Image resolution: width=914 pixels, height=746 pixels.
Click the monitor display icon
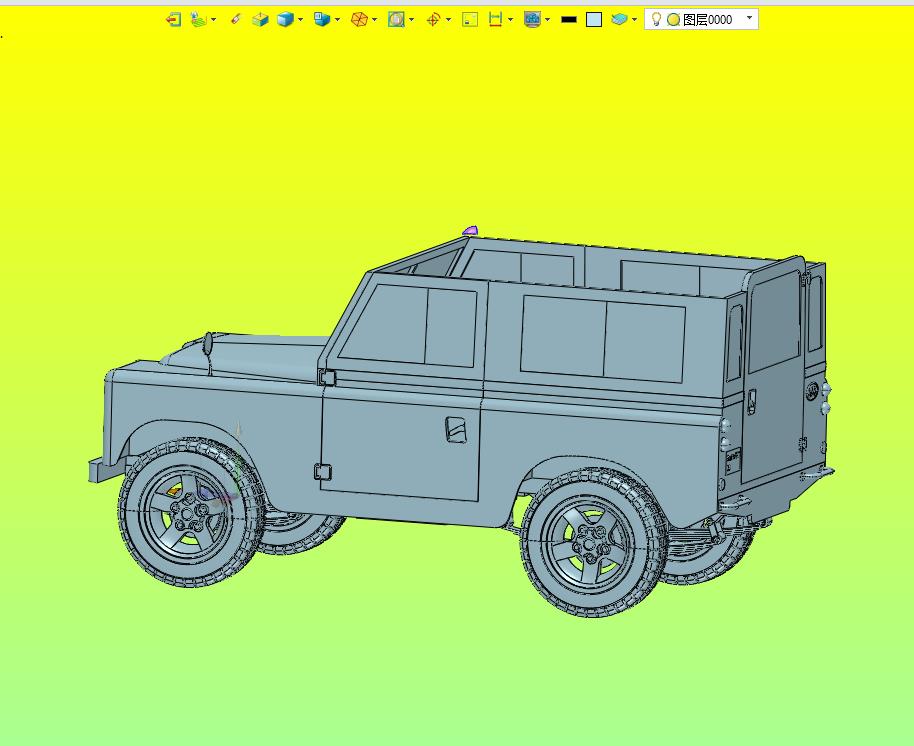tap(532, 20)
